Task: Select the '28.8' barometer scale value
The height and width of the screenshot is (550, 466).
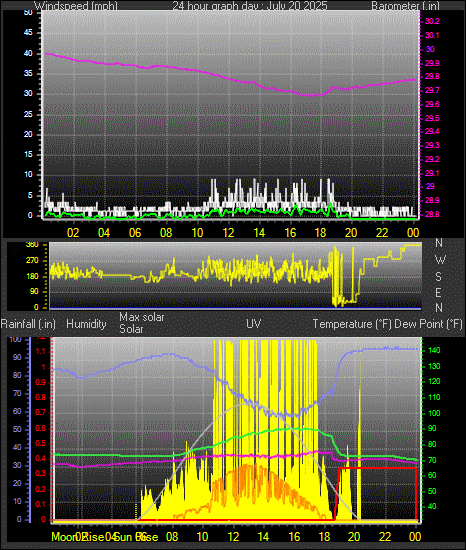Action: pyautogui.click(x=432, y=214)
